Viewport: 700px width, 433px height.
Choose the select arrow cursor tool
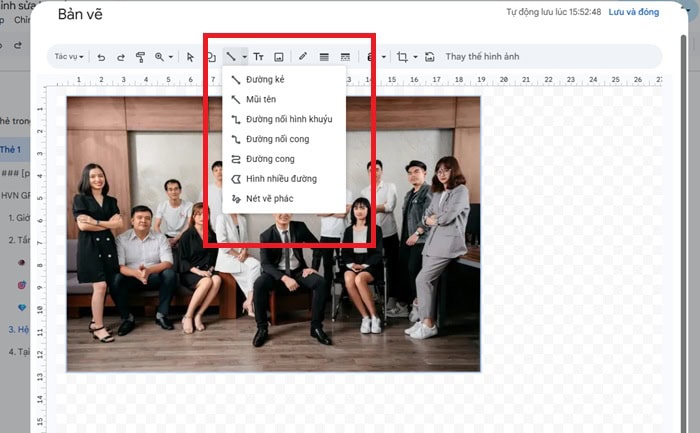191,57
